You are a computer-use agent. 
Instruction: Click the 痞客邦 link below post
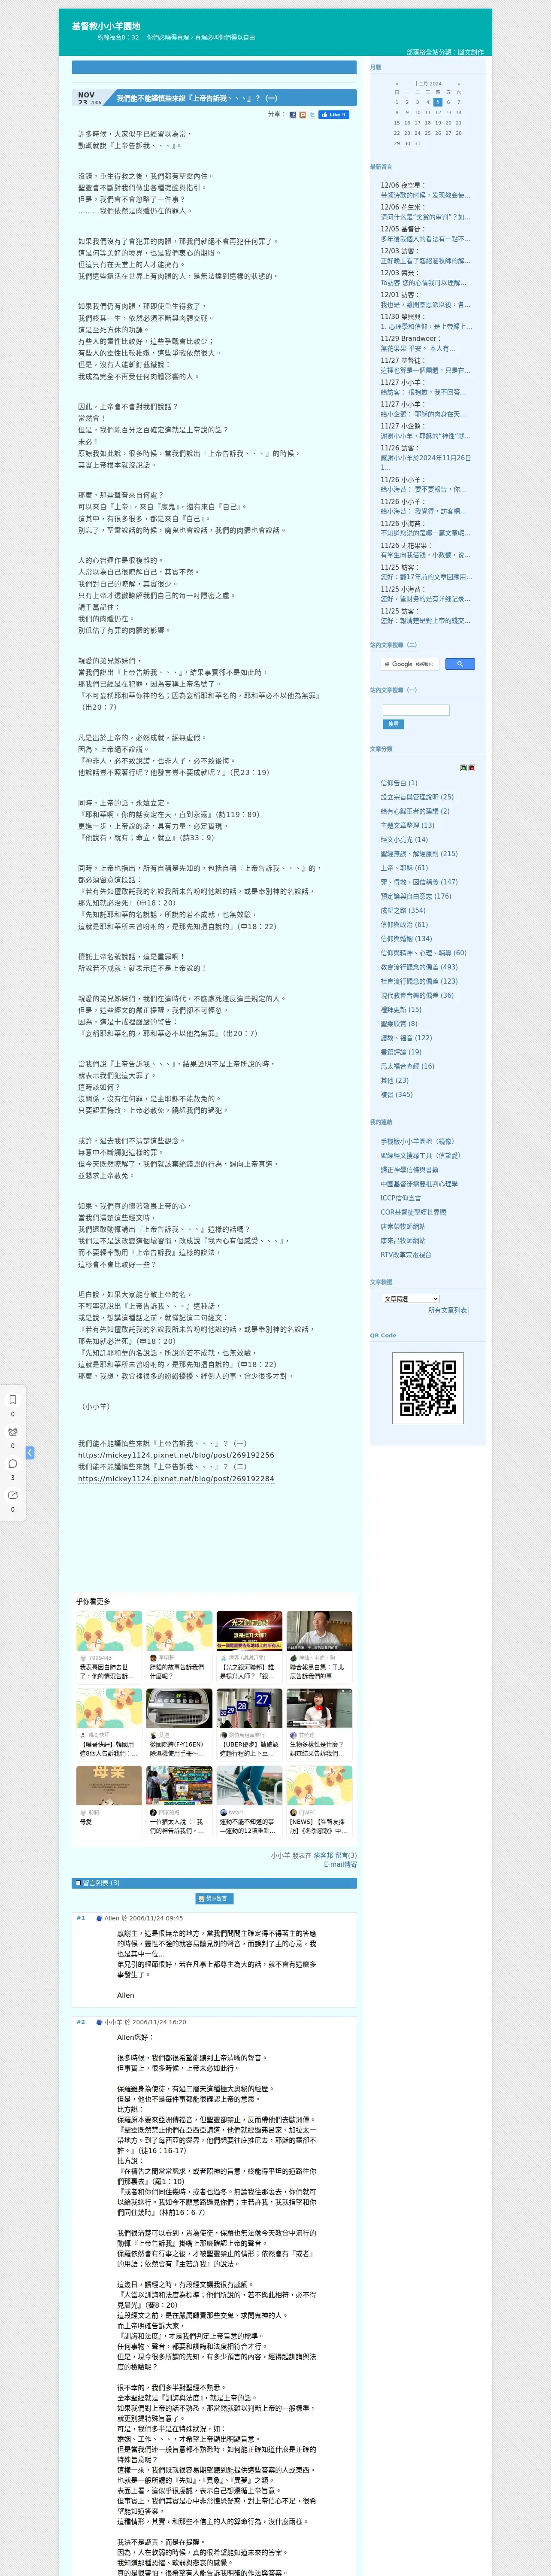323,1855
